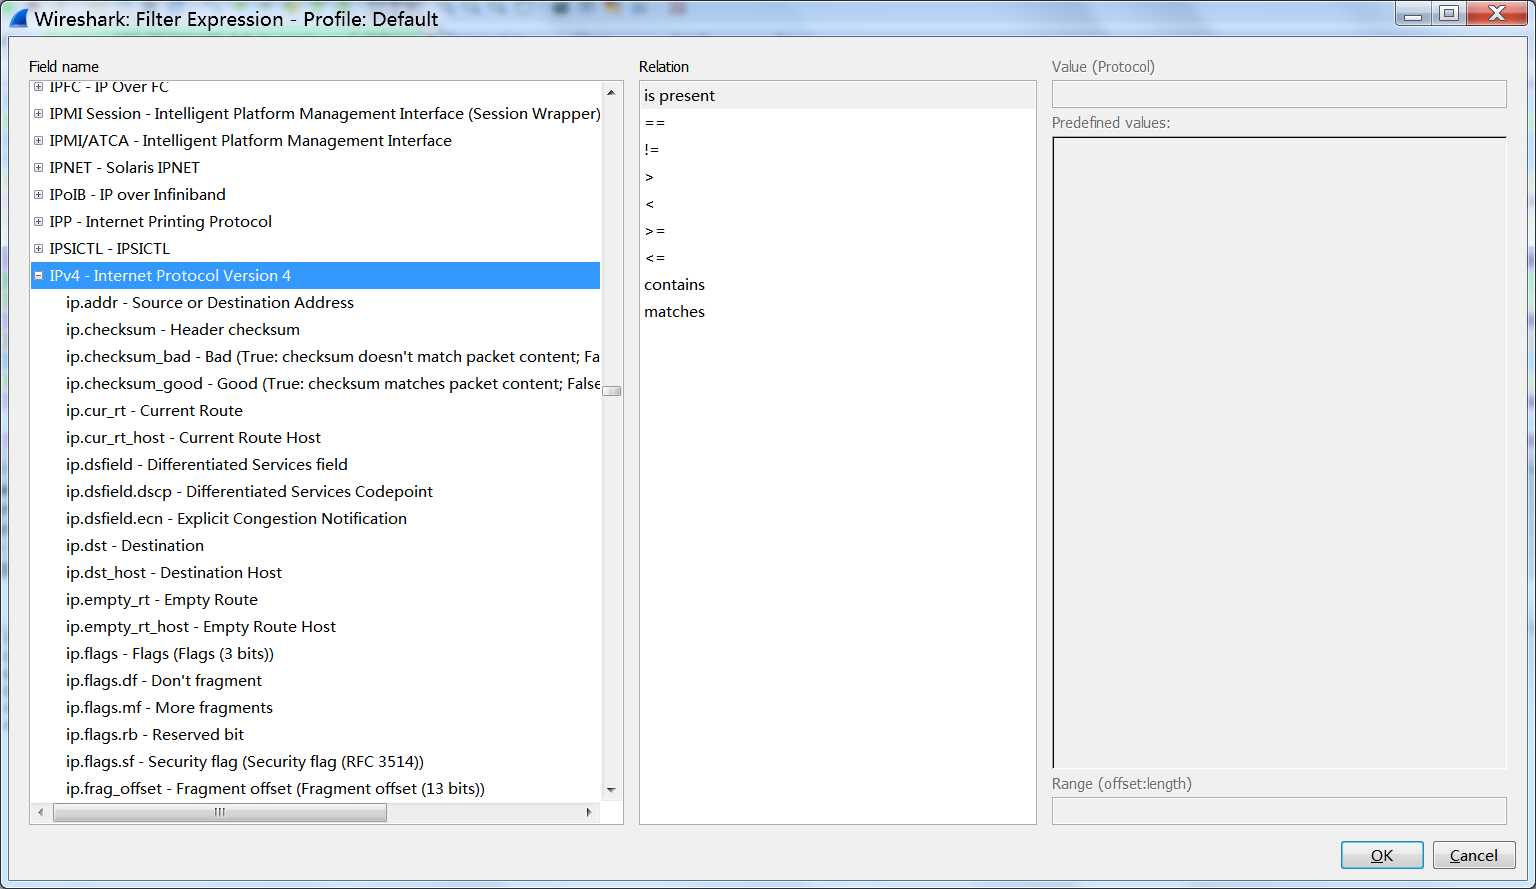Expand the IPFC - IP Over FC node
The height and width of the screenshot is (889, 1536).
[x=38, y=87]
